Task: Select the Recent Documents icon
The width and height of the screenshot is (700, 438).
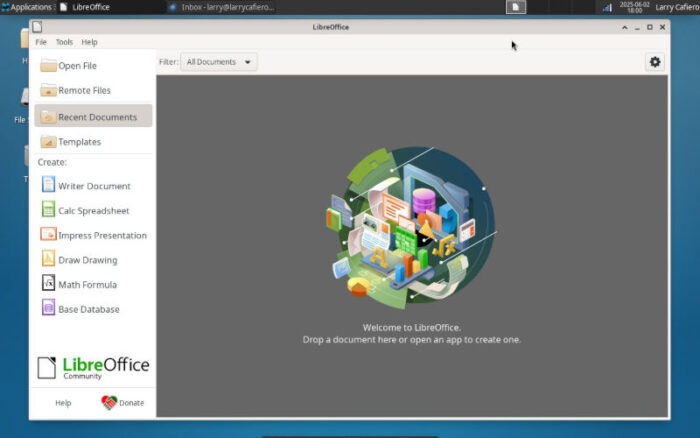Action: [48, 117]
